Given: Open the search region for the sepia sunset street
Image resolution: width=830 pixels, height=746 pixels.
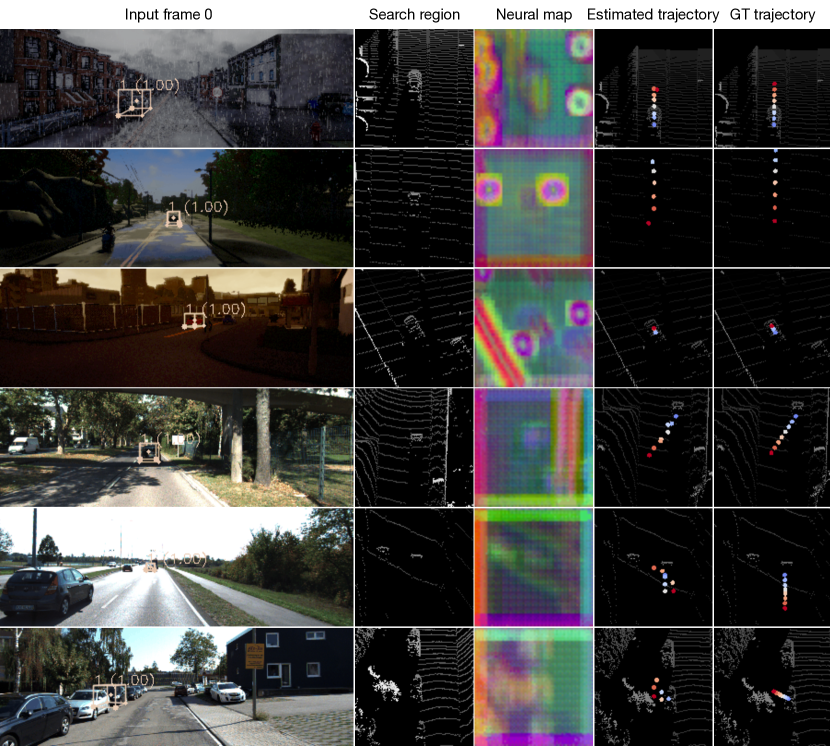Looking at the screenshot, I should (414, 327).
